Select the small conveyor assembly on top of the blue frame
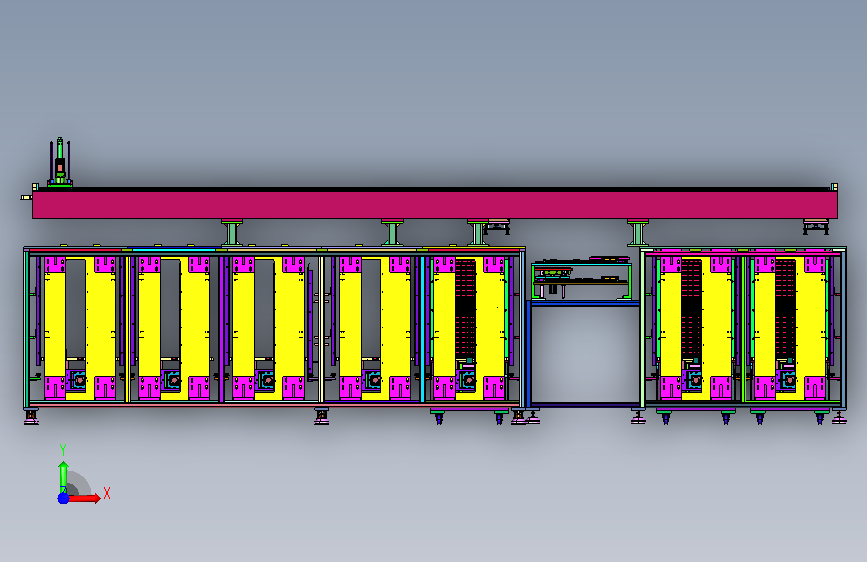 point(582,278)
